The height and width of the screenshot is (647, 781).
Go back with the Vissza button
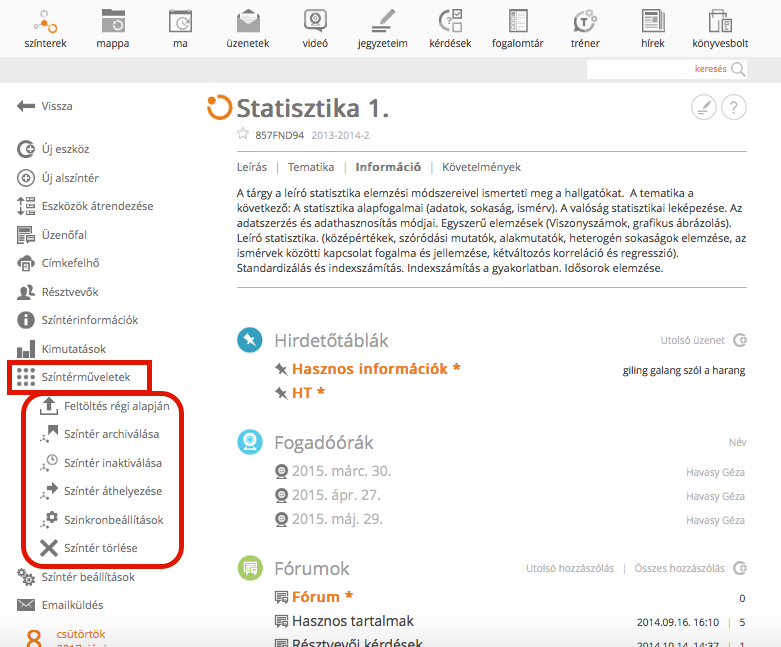(x=46, y=106)
